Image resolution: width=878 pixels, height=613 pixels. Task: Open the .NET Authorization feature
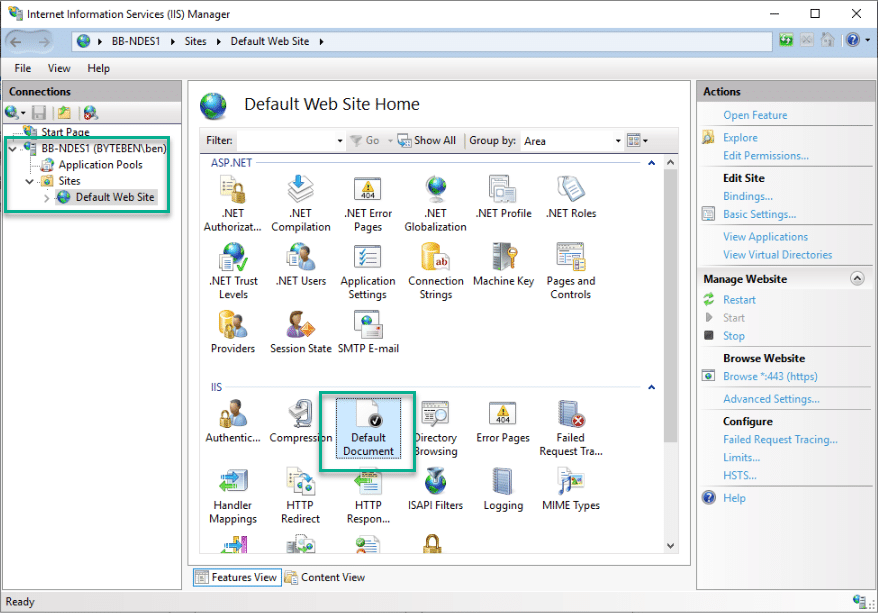232,203
